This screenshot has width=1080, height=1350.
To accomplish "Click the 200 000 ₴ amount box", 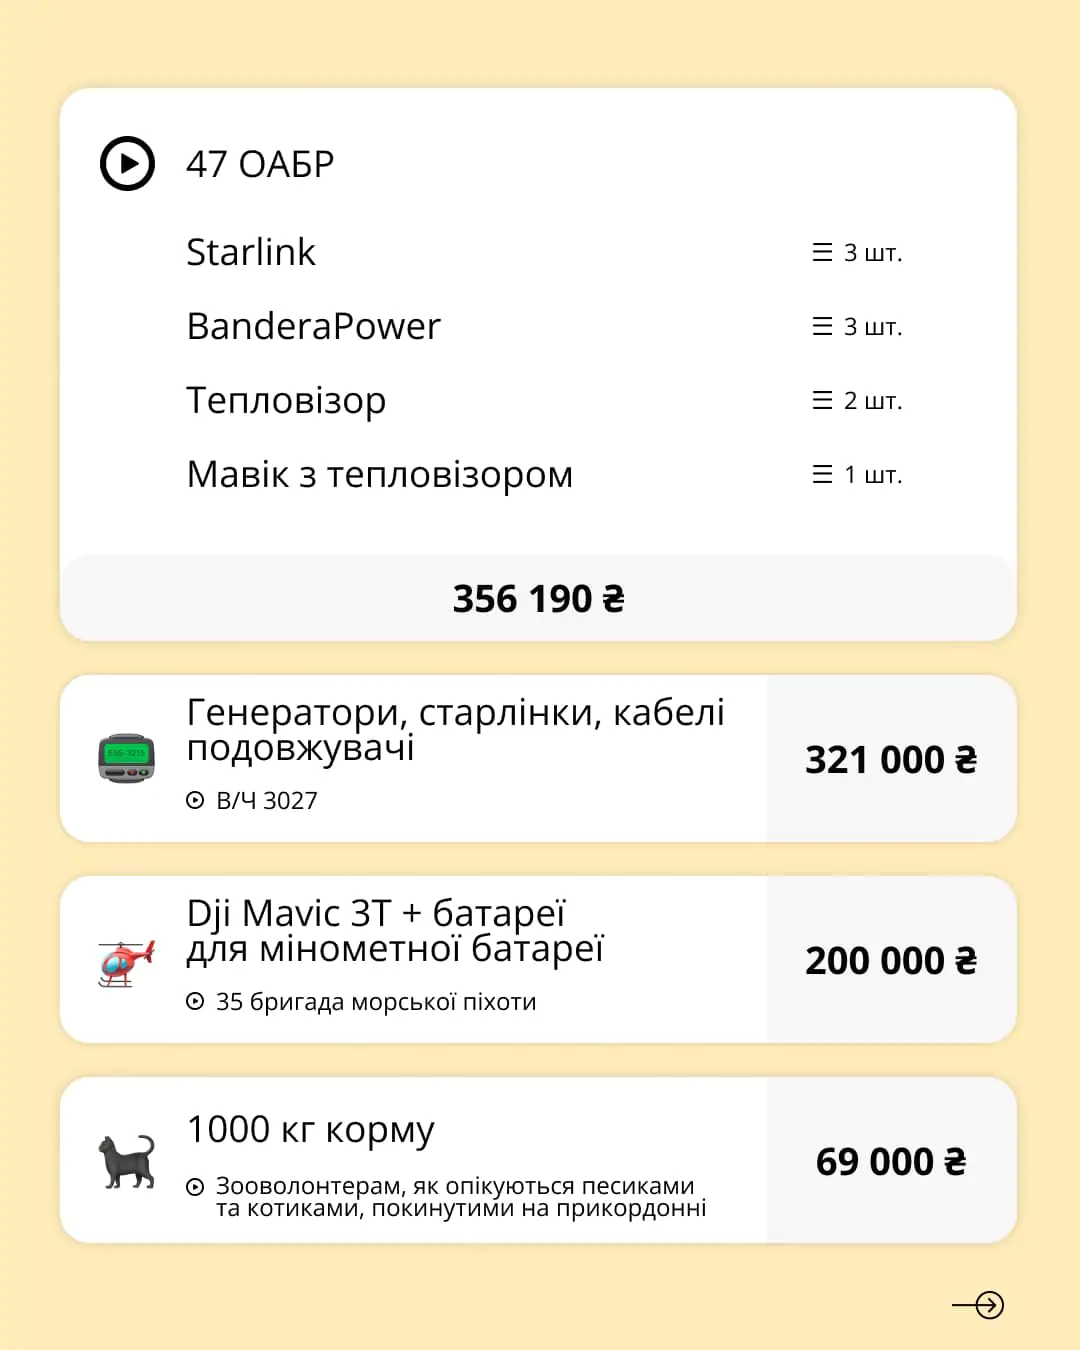I will coord(891,960).
